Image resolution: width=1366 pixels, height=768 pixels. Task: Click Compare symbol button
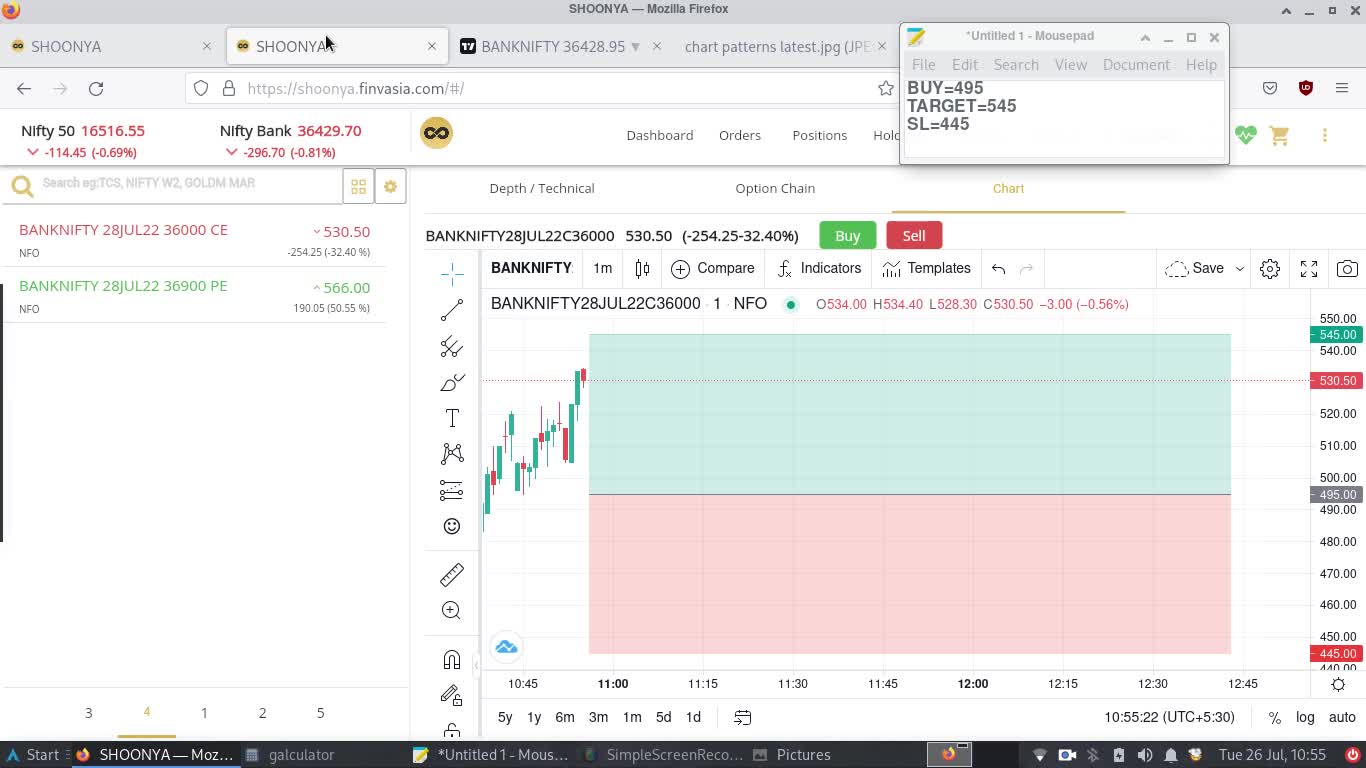713,268
